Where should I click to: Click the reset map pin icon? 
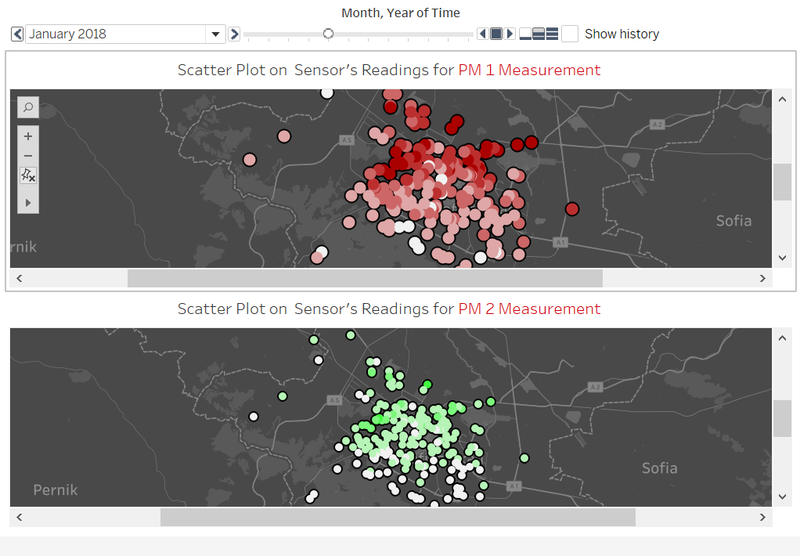click(28, 175)
